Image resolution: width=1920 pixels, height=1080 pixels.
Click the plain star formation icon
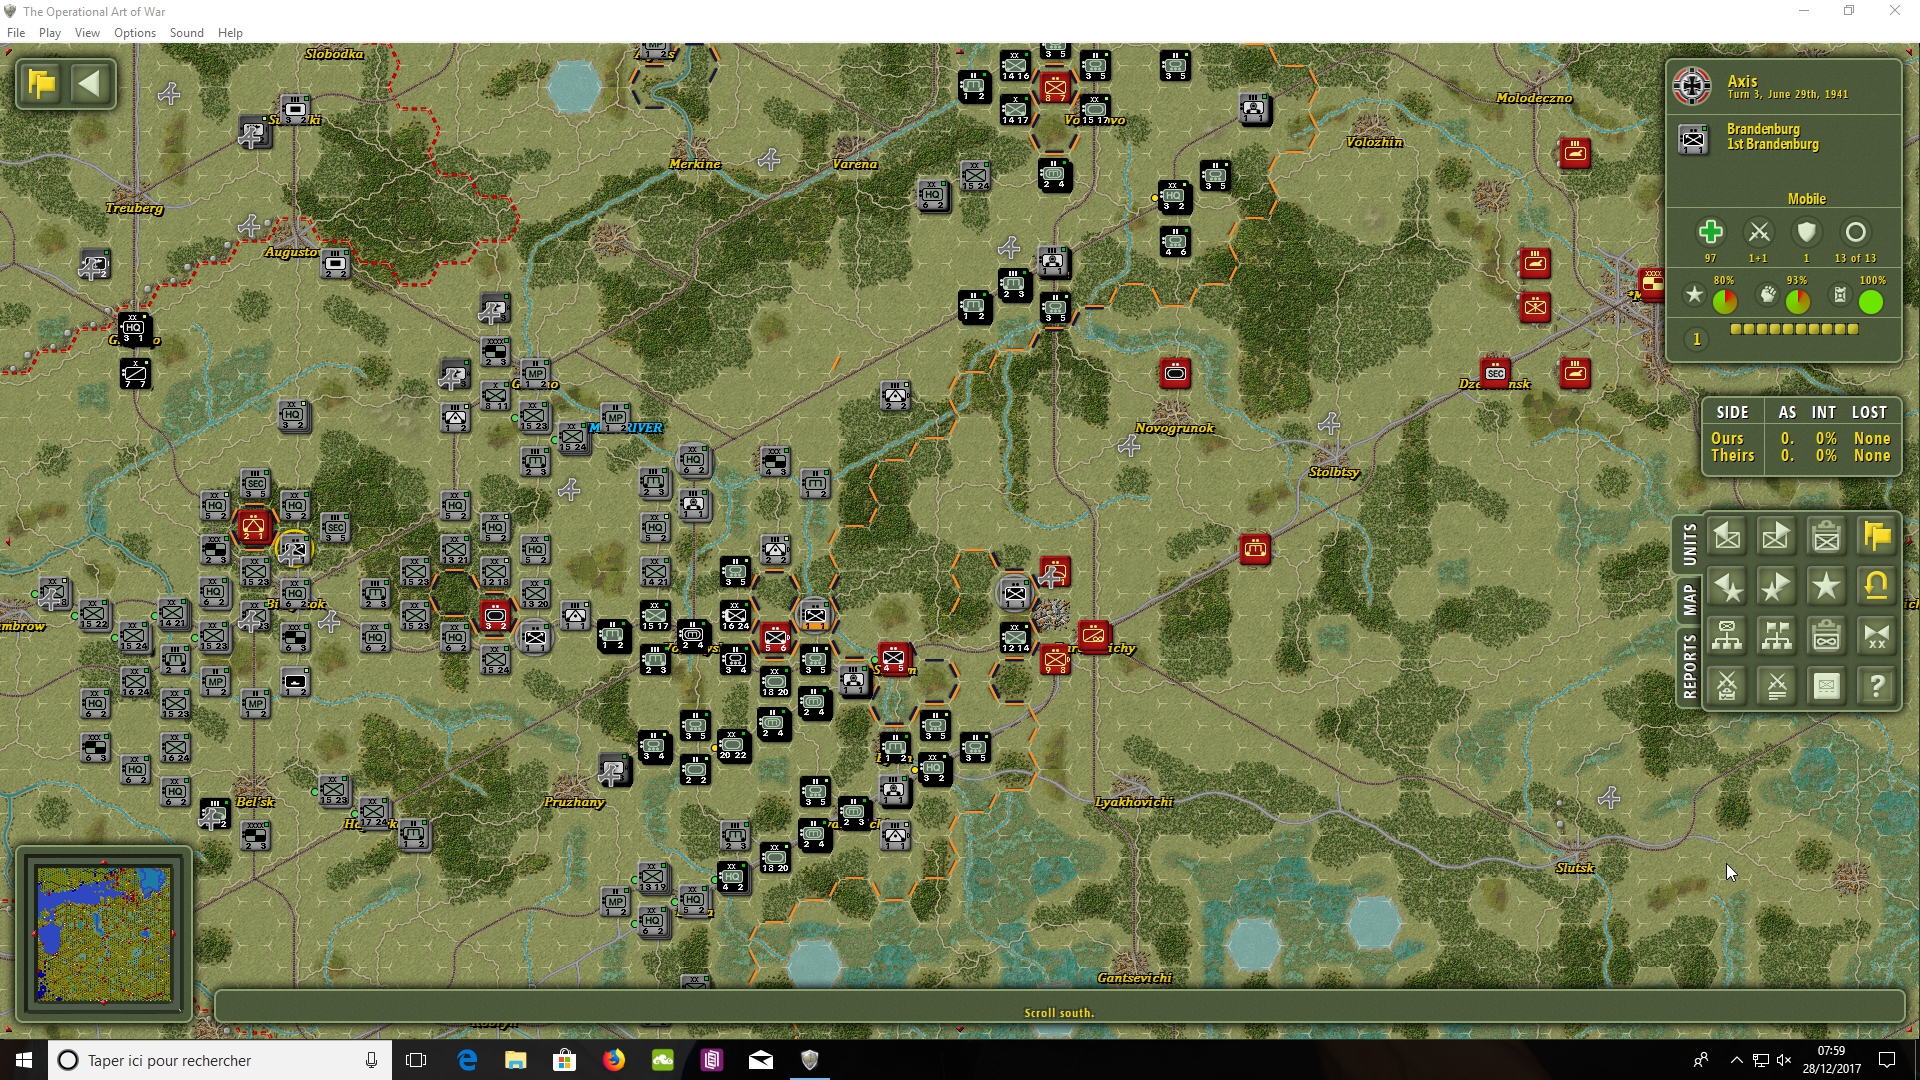point(1826,587)
